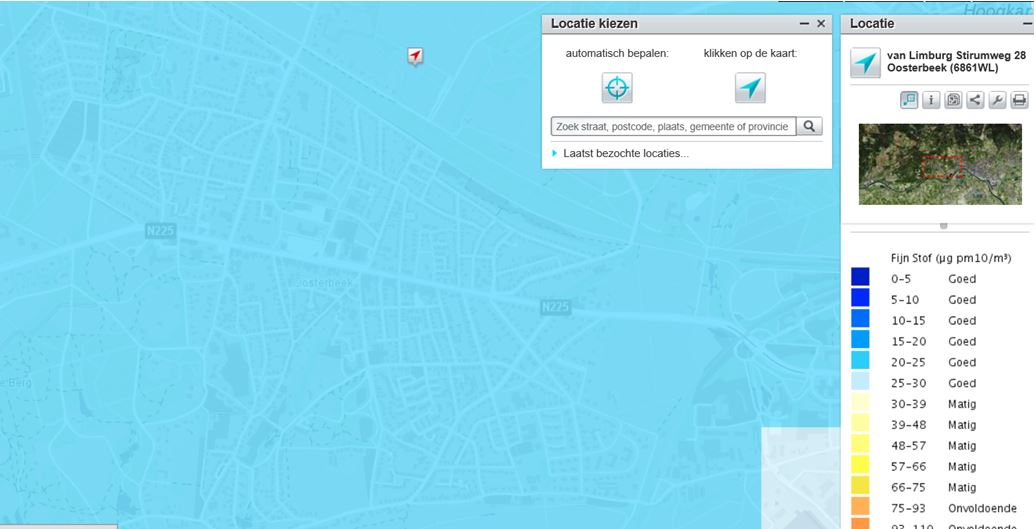Close the Locatie kiezen panel
Viewport: 1036px width, 529px height.
pos(821,24)
